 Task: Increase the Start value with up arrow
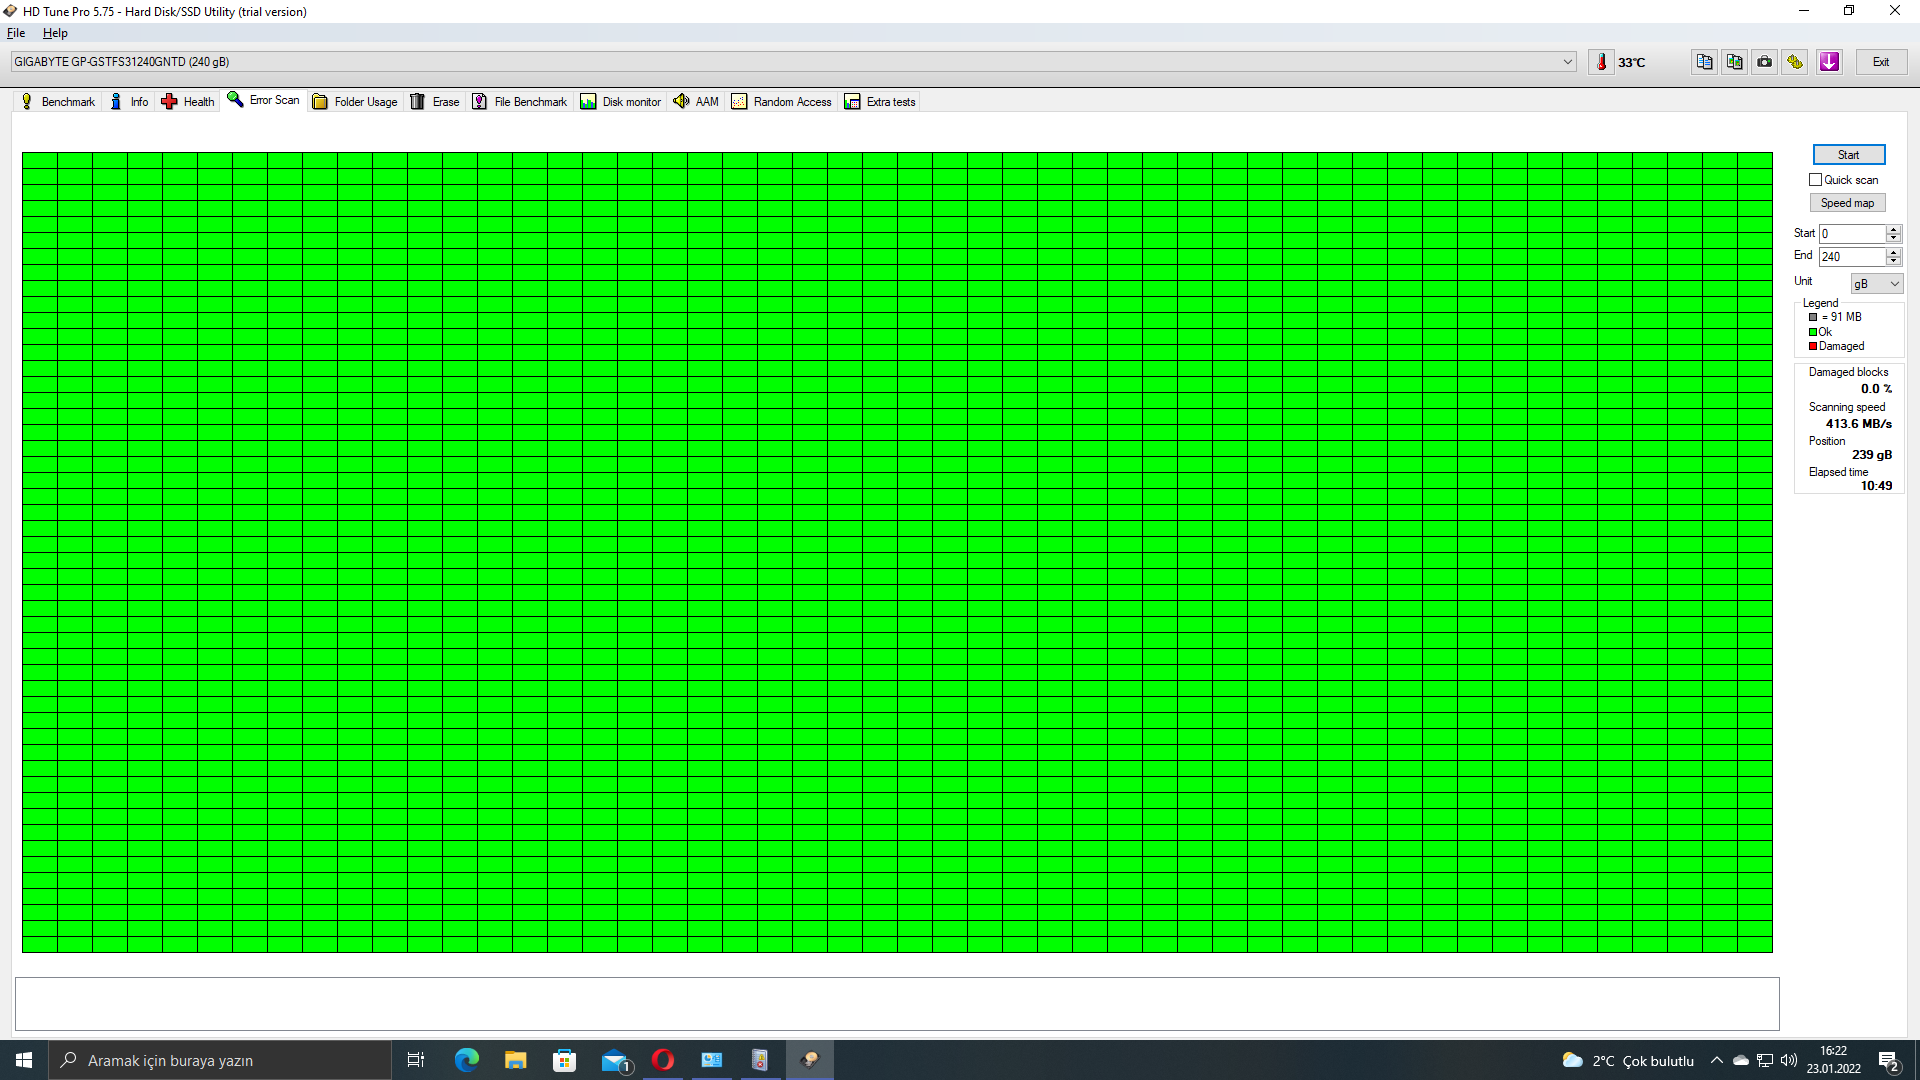click(1893, 229)
